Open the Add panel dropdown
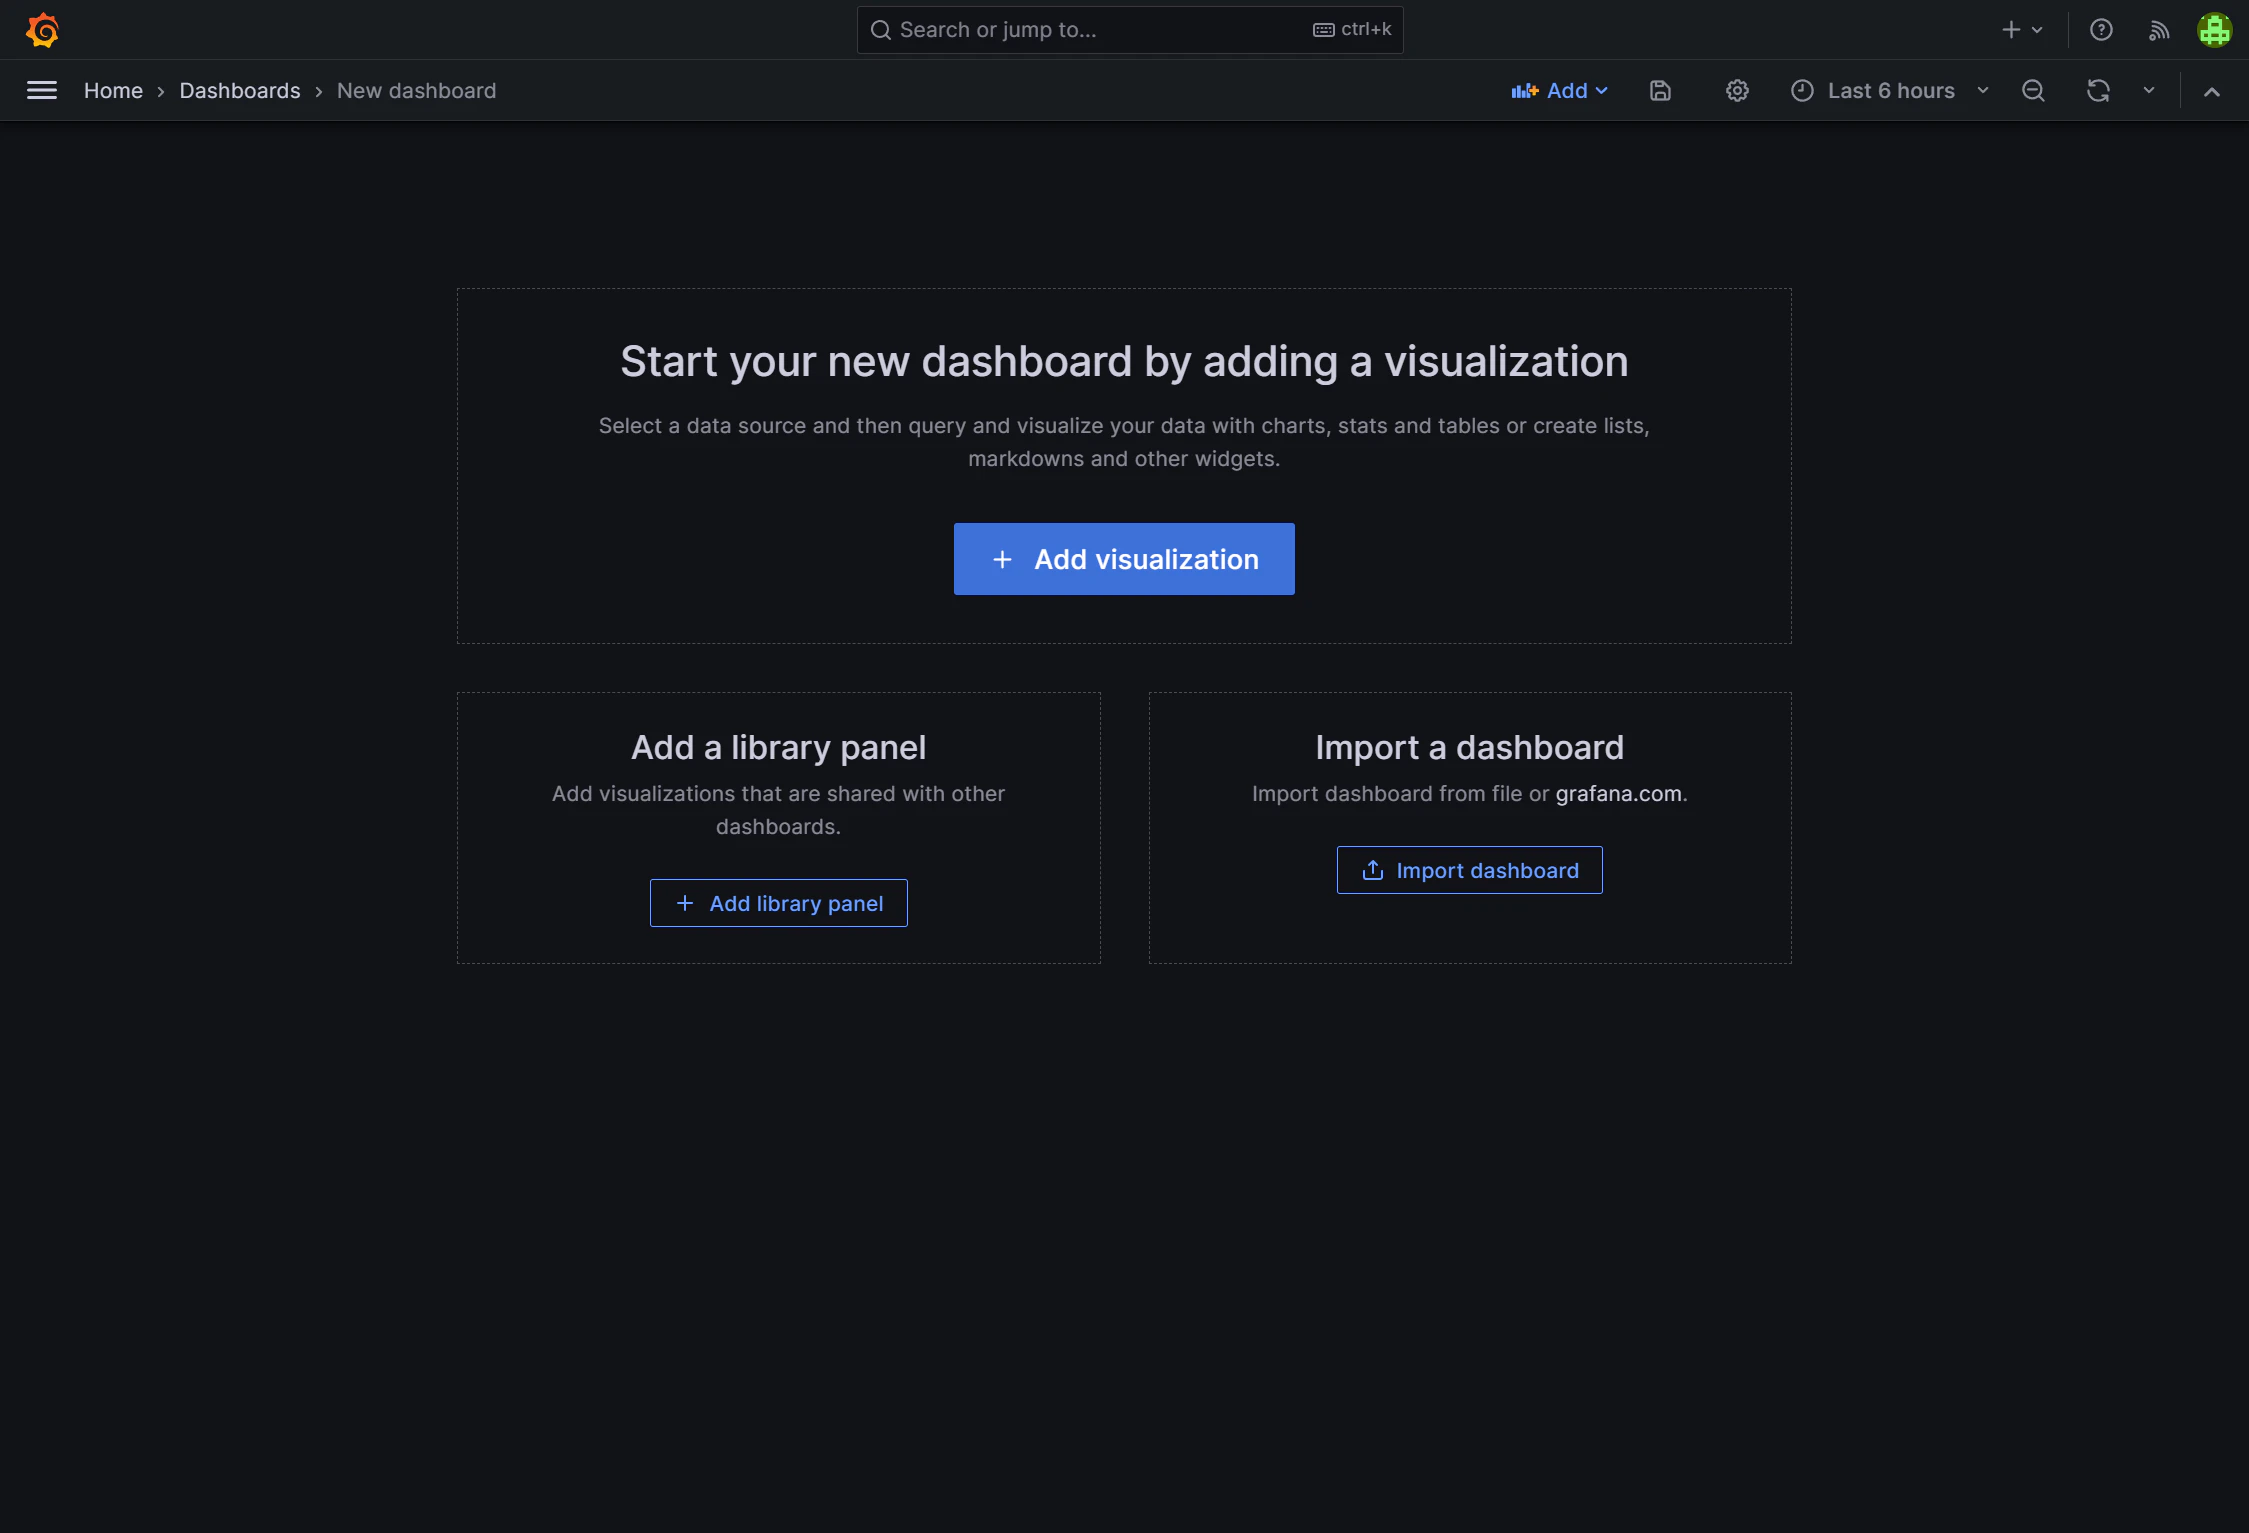This screenshot has height=1533, width=2249. click(x=1560, y=91)
